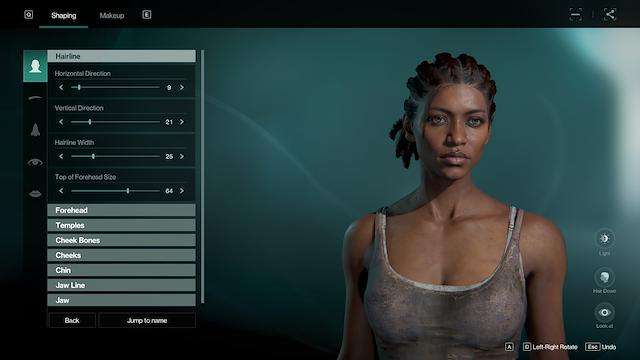Increase Top of Forehead Size with right arrow

click(182, 191)
